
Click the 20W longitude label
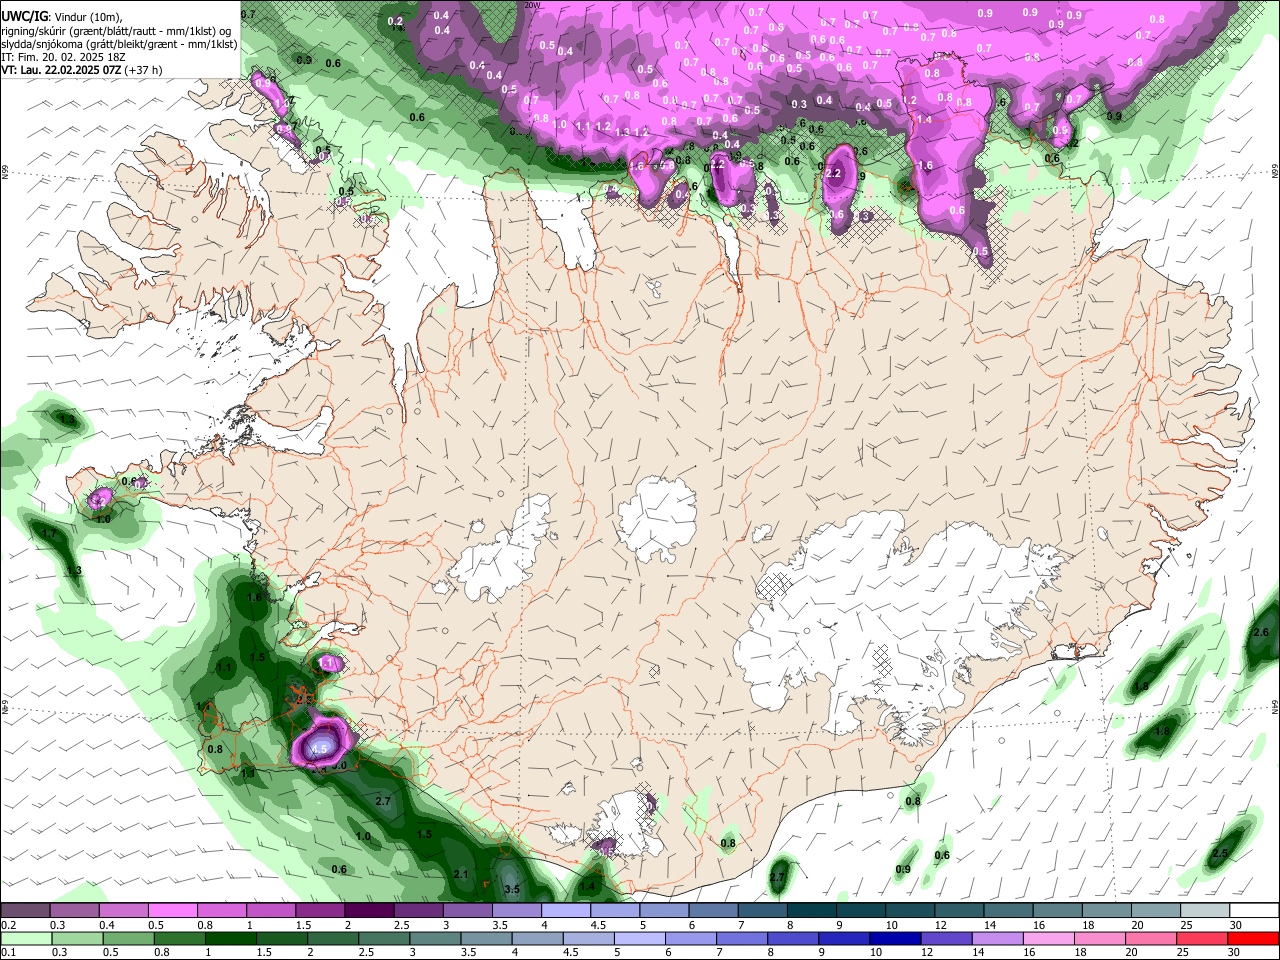(x=533, y=5)
